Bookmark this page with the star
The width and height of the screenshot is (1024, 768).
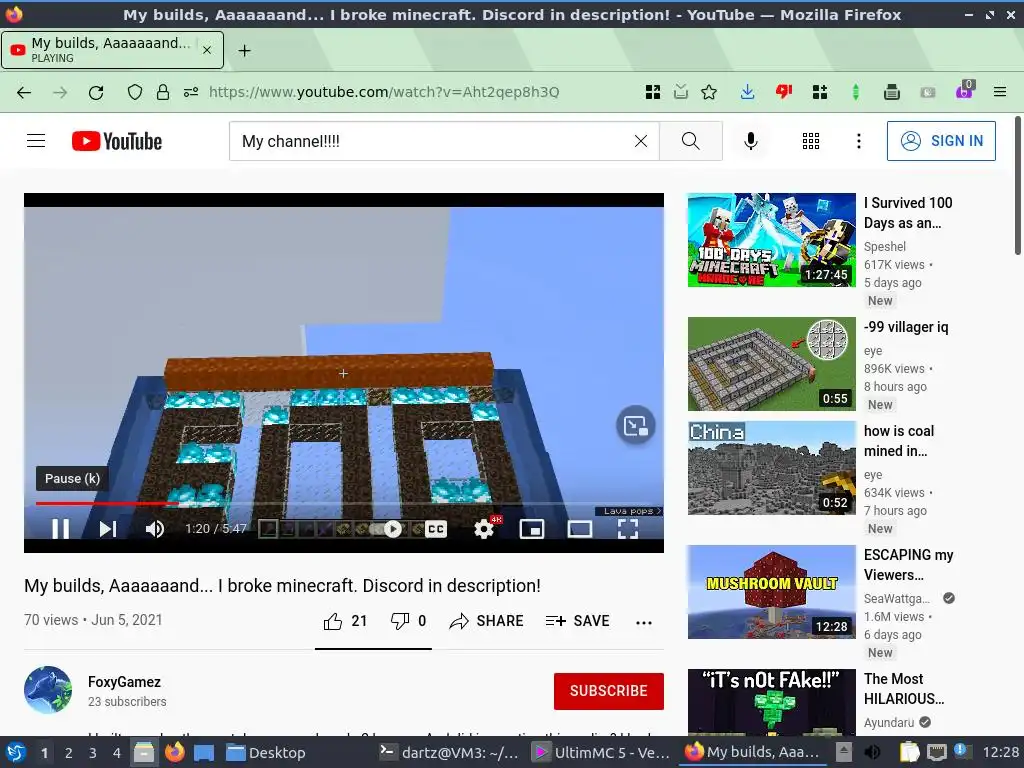(709, 92)
